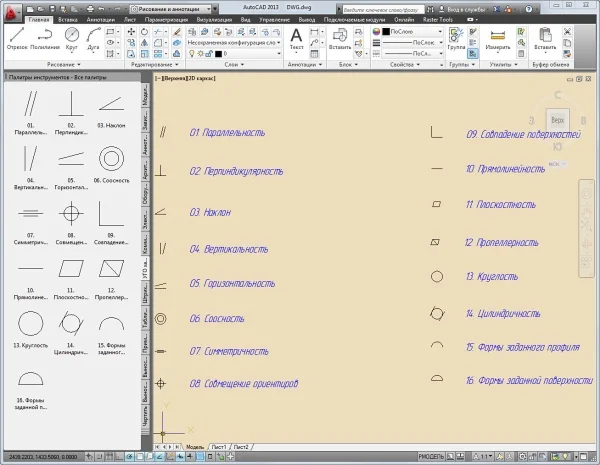Select the Полилиния polyline tool
The width and height of the screenshot is (600, 465).
point(45,39)
